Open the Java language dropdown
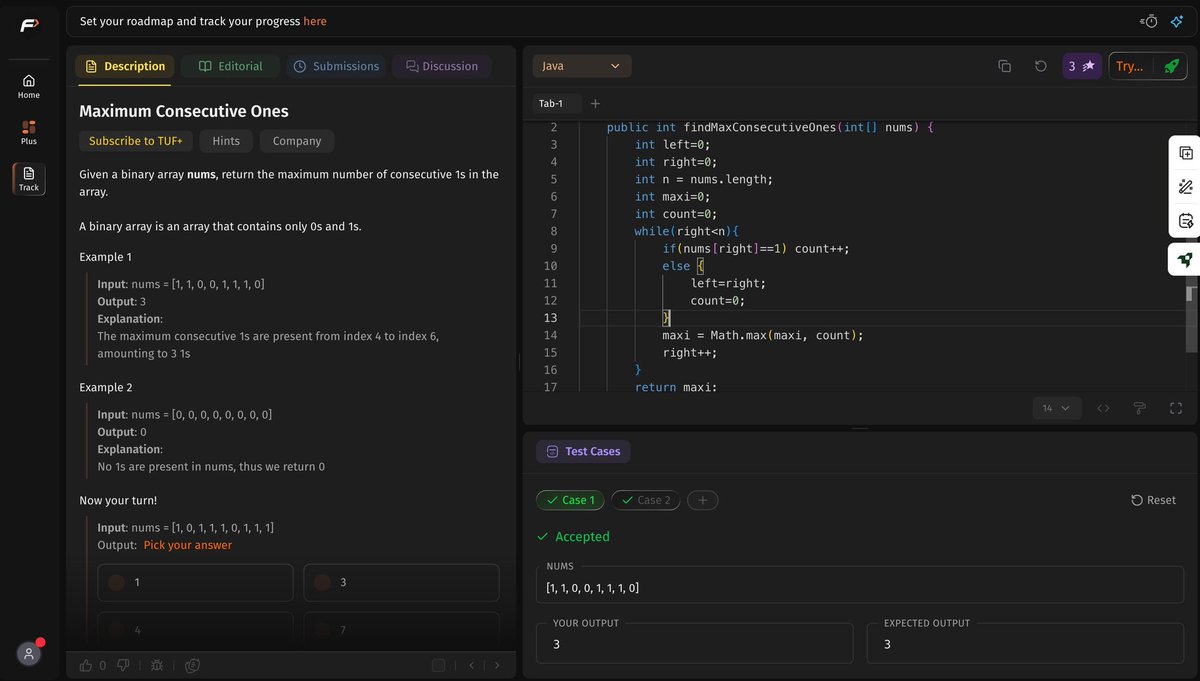The height and width of the screenshot is (681, 1200). [582, 66]
